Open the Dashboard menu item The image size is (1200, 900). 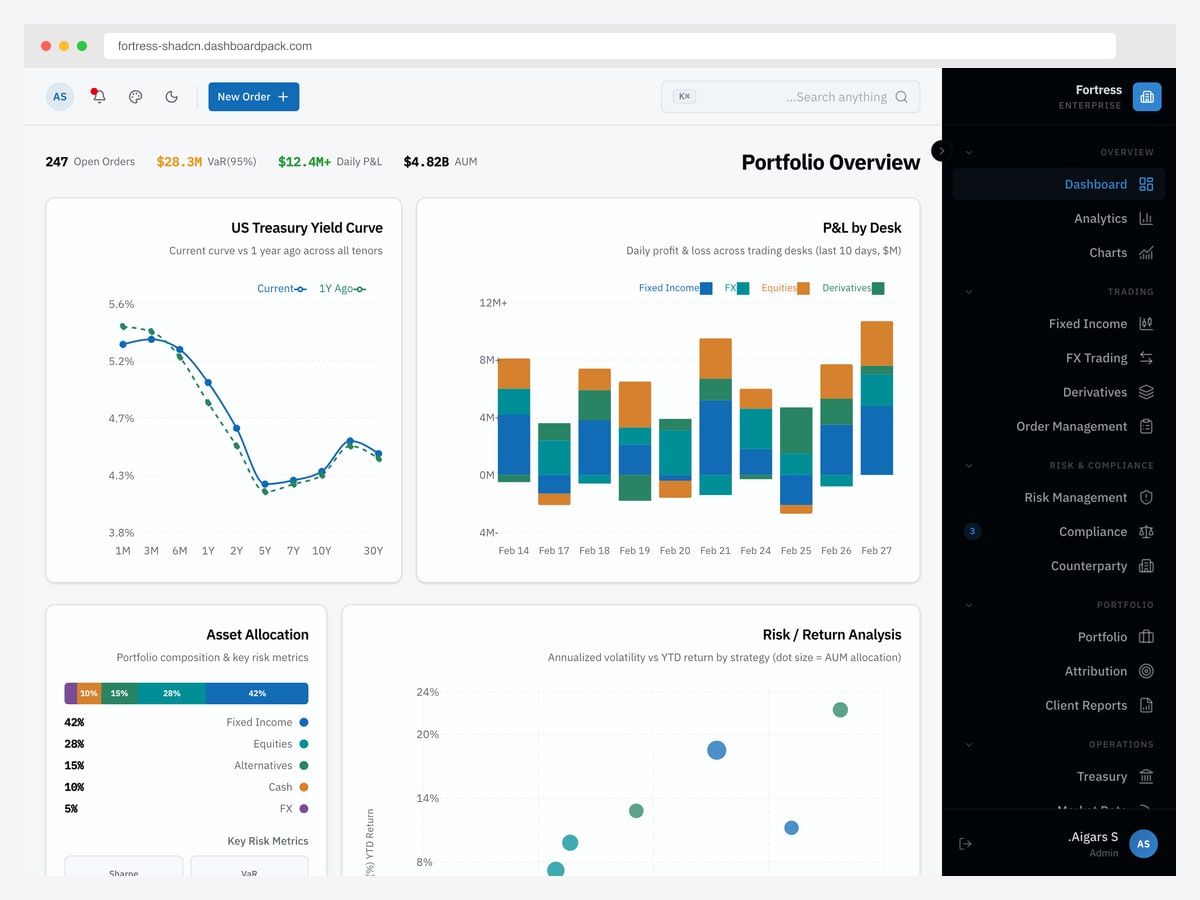tap(1059, 184)
